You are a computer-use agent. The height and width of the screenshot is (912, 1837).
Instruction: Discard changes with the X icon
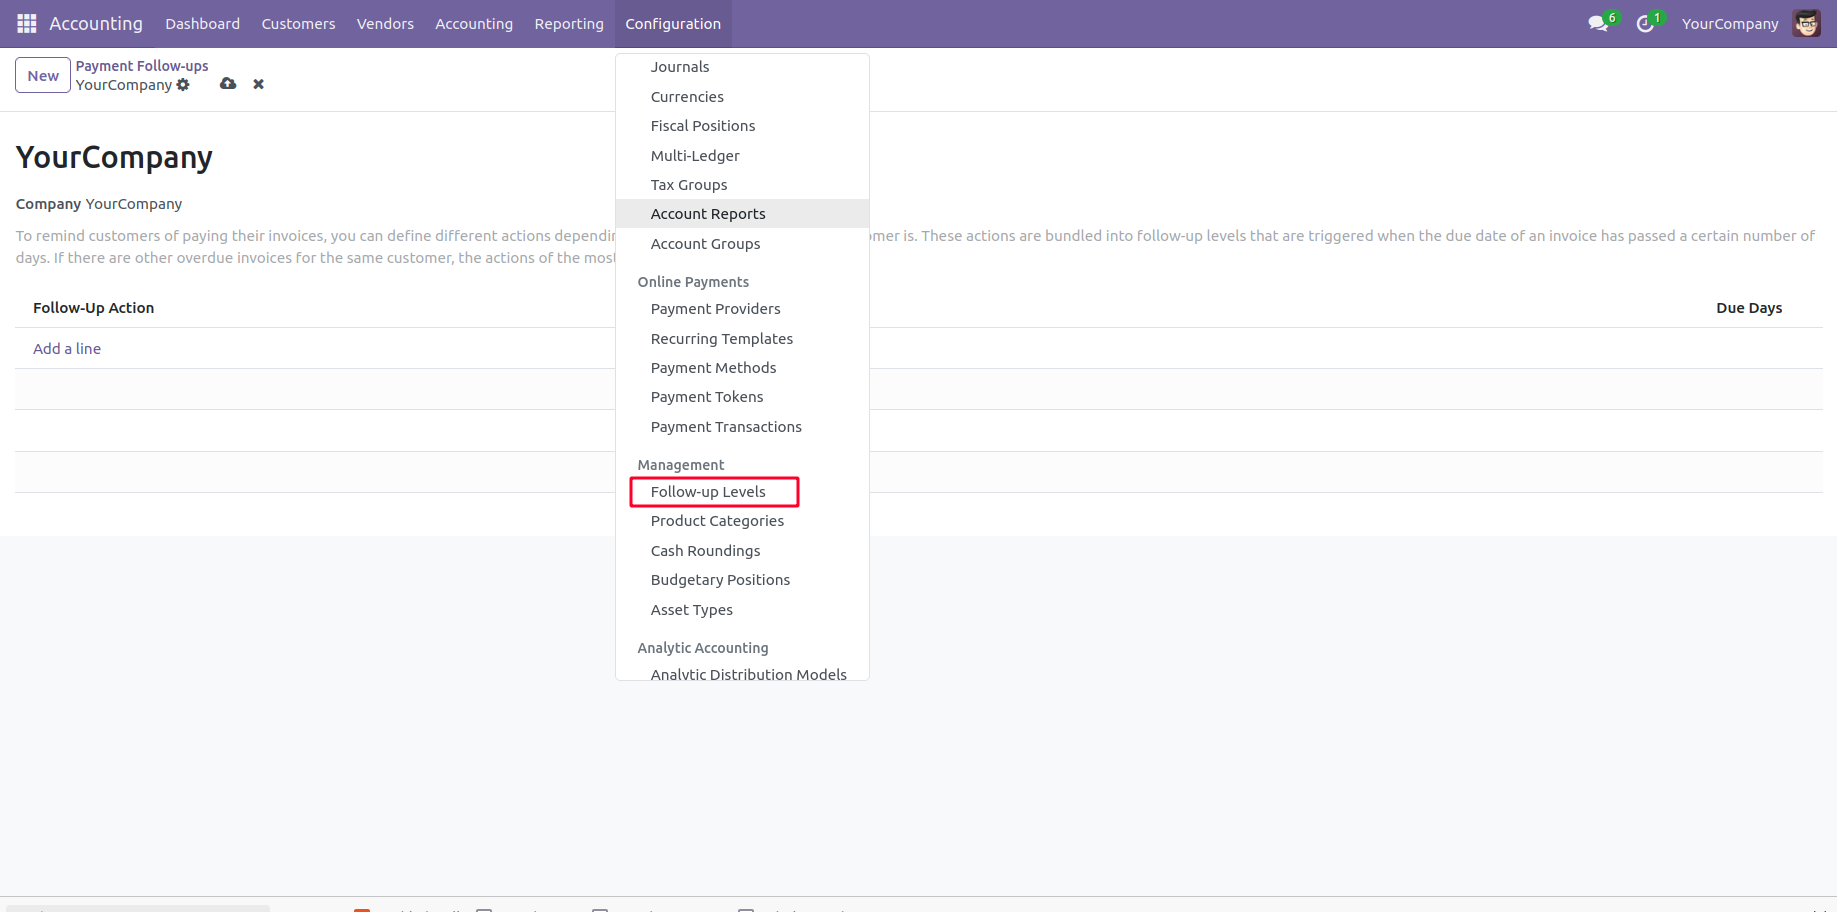[x=259, y=84]
